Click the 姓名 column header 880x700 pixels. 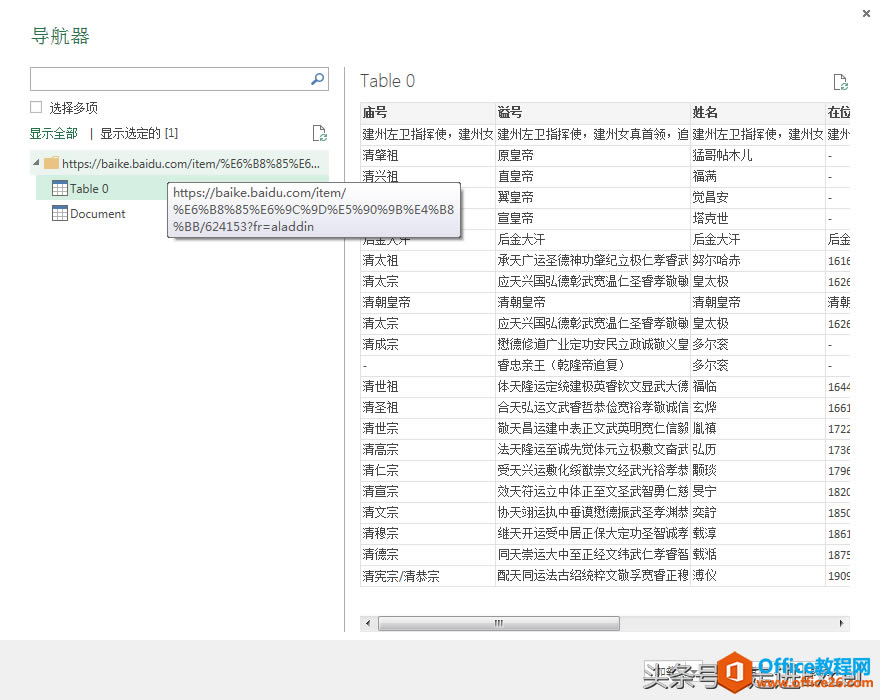click(758, 112)
